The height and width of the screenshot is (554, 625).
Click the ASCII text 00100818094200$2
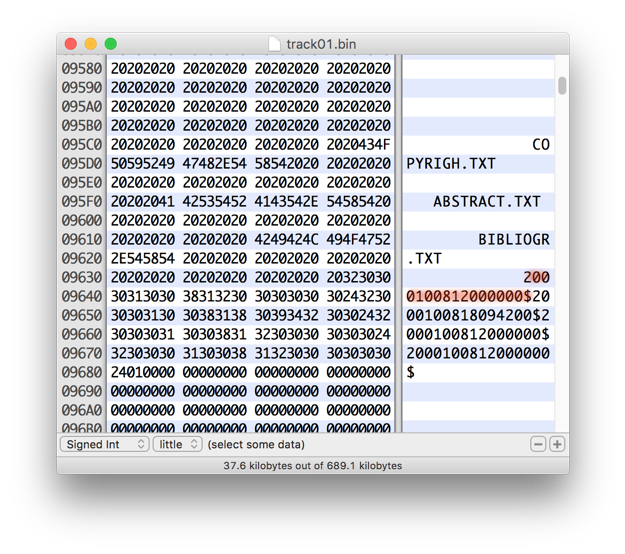(x=478, y=315)
